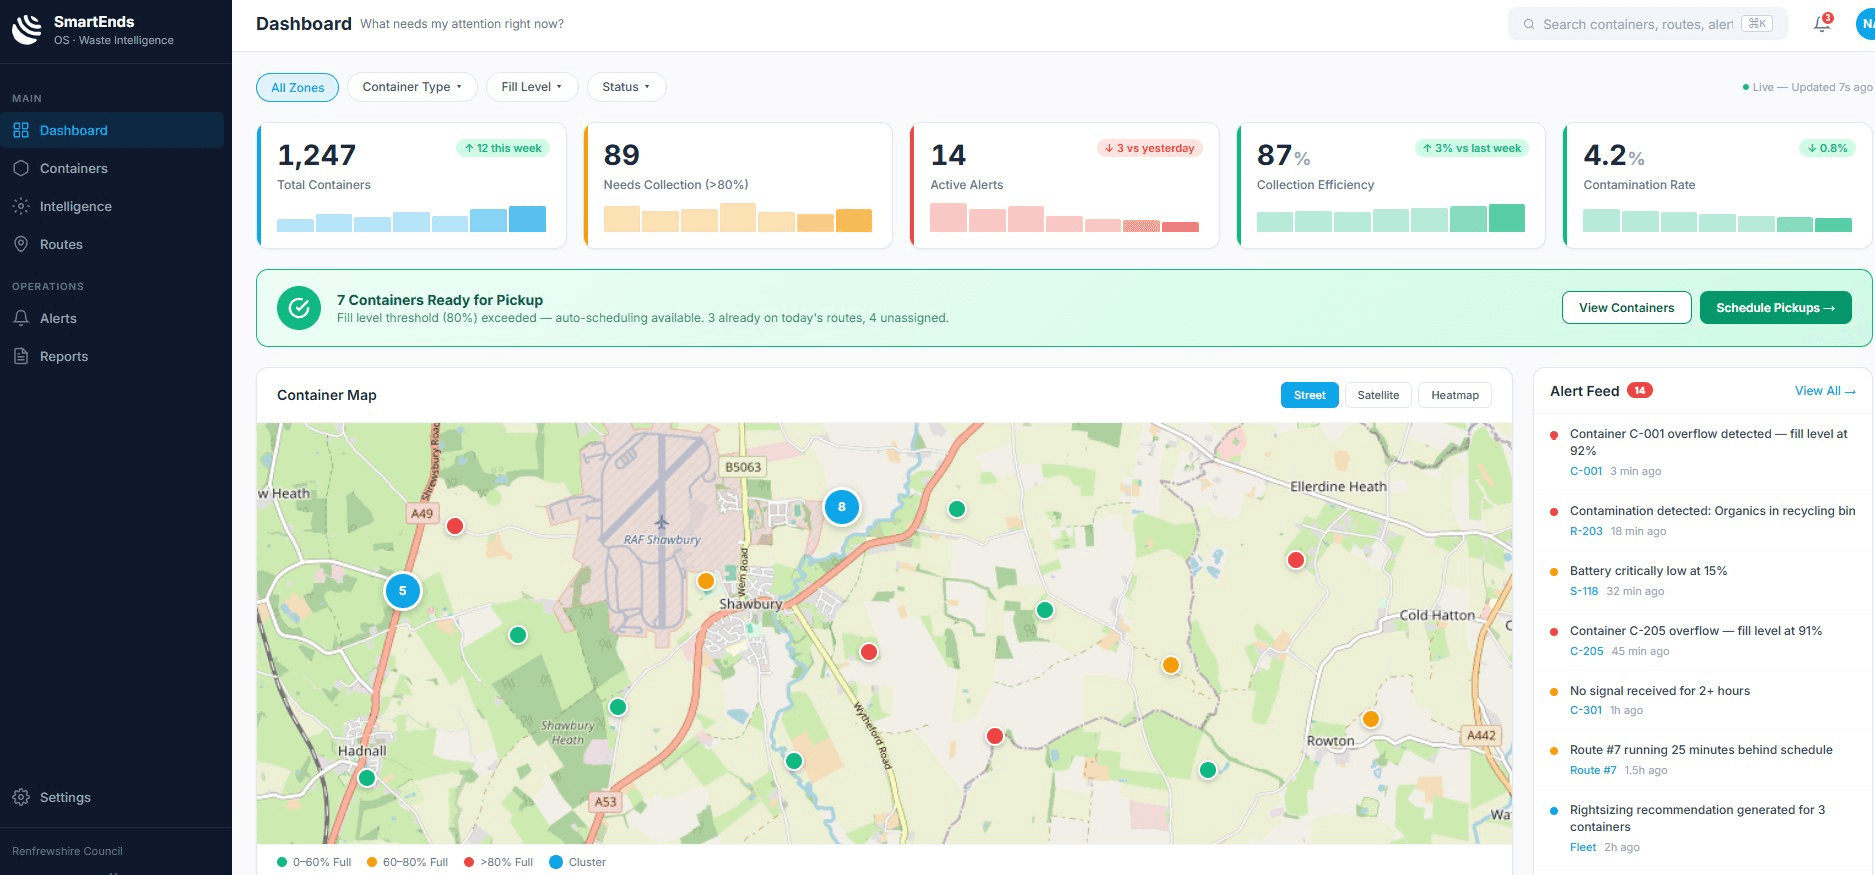Expand the Container Type dropdown
Viewport: 1875px width, 875px height.
[x=412, y=87]
